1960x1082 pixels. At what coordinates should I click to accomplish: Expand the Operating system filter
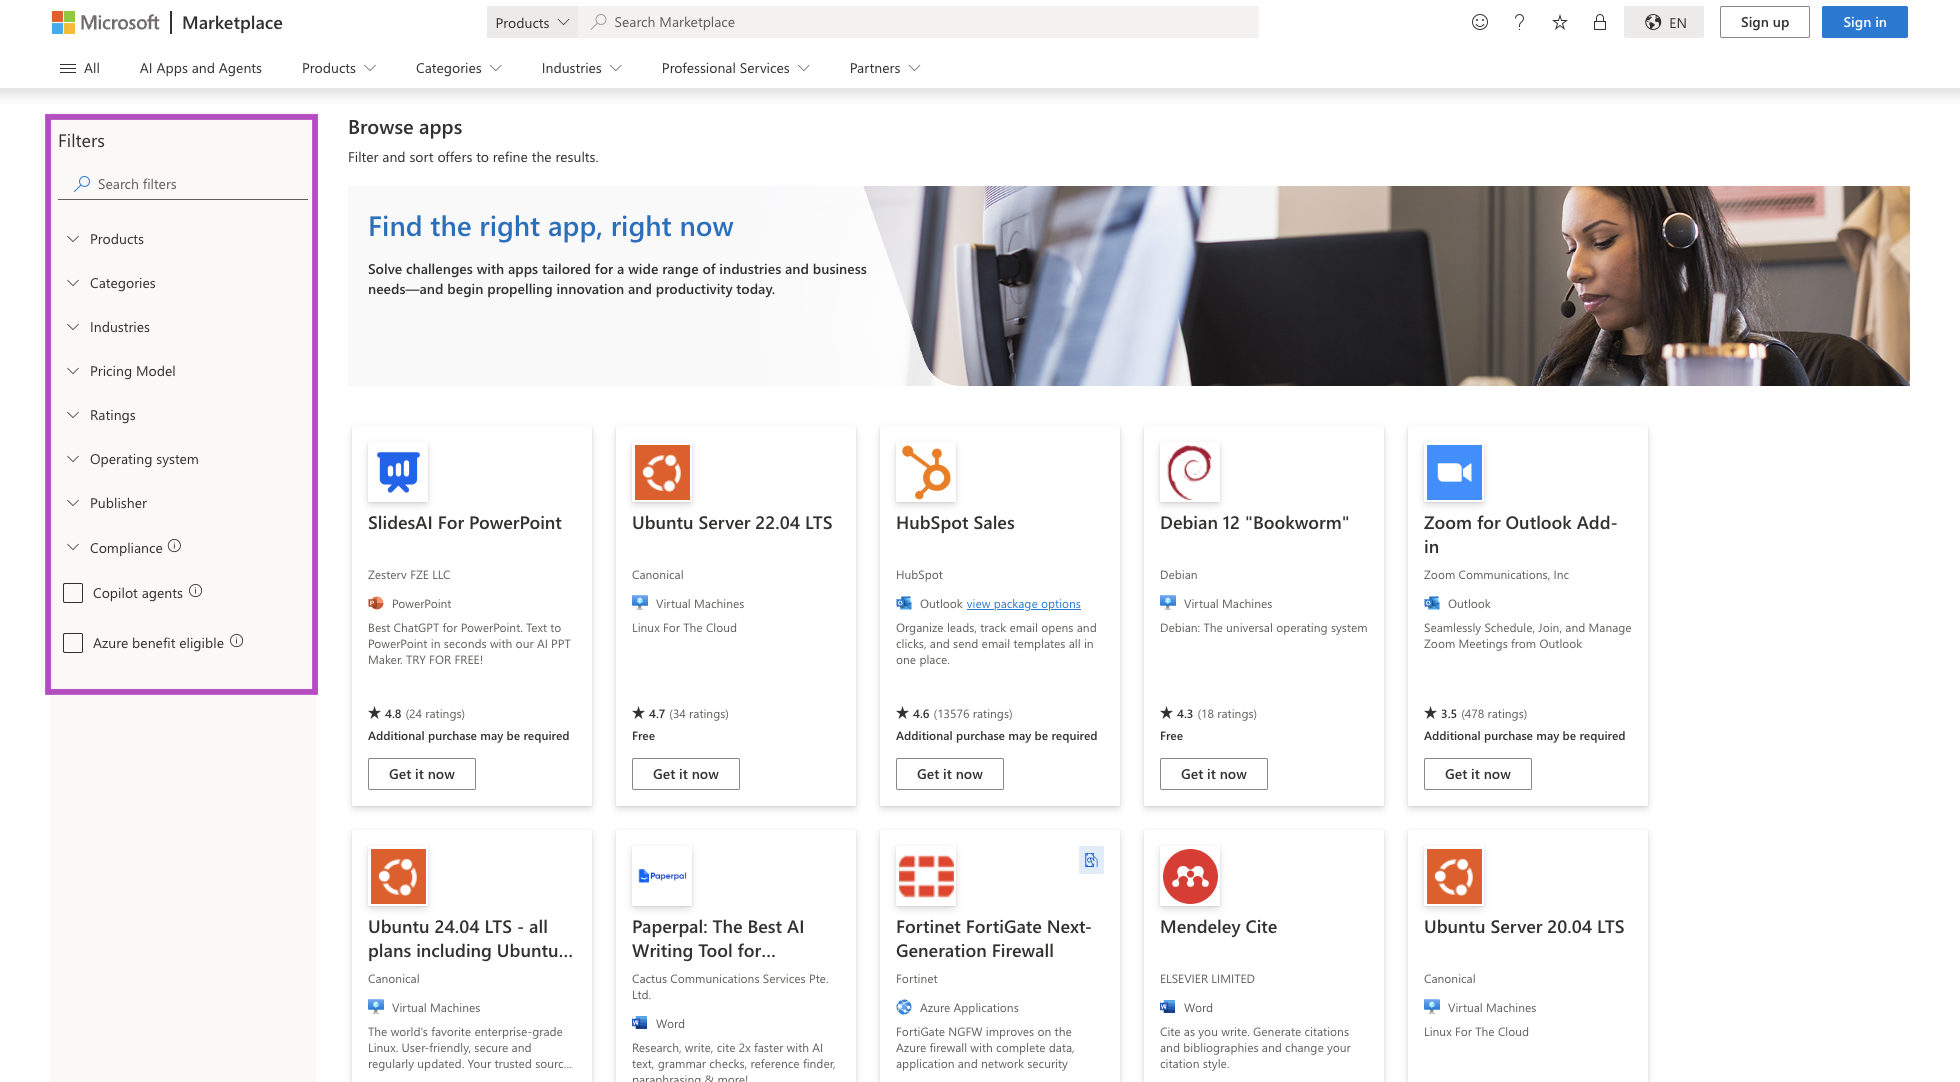(x=144, y=459)
